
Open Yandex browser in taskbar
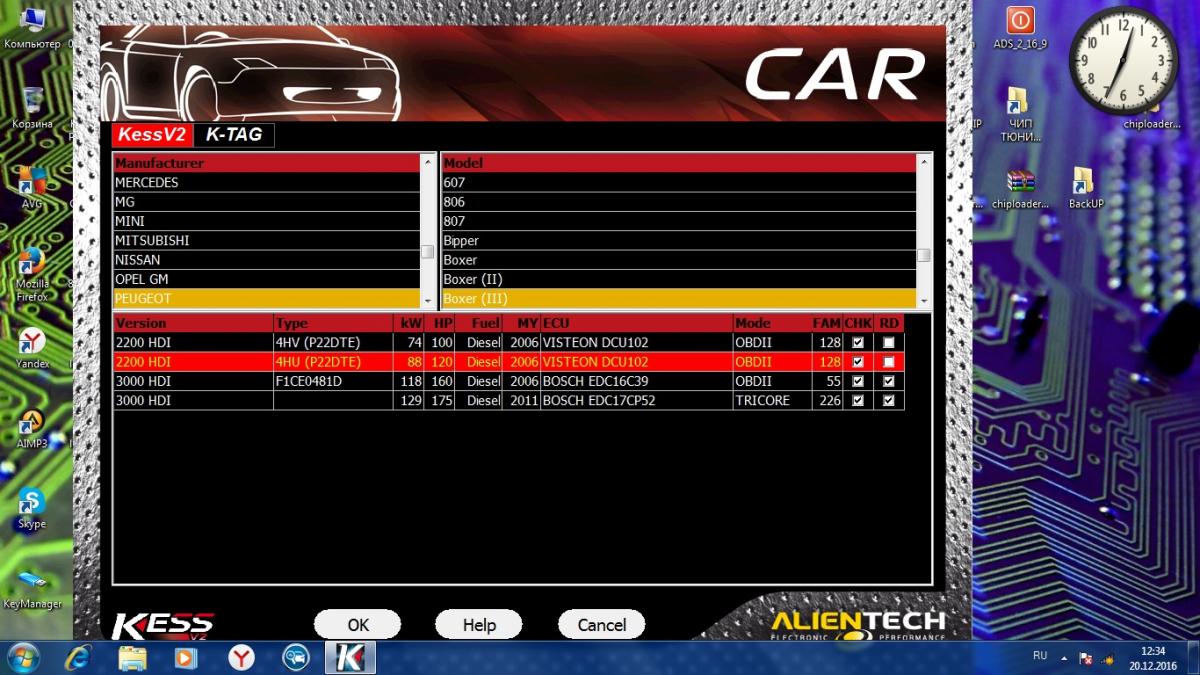pos(241,657)
